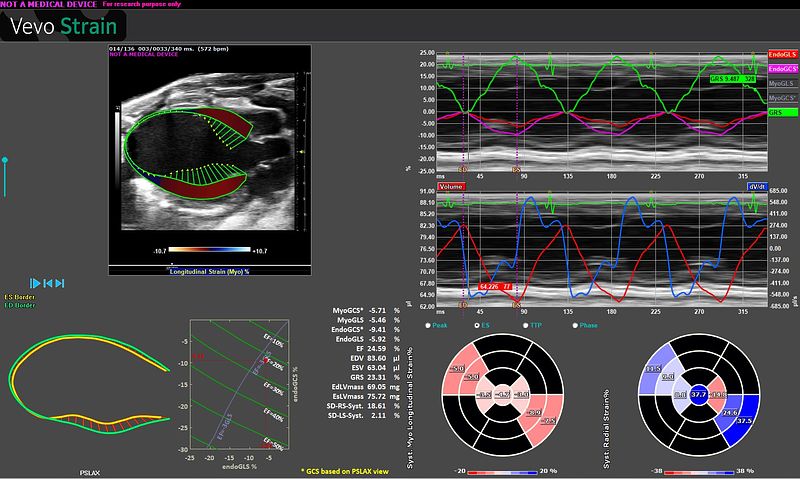Step to the next frame
This screenshot has width=800, height=479.
point(60,283)
